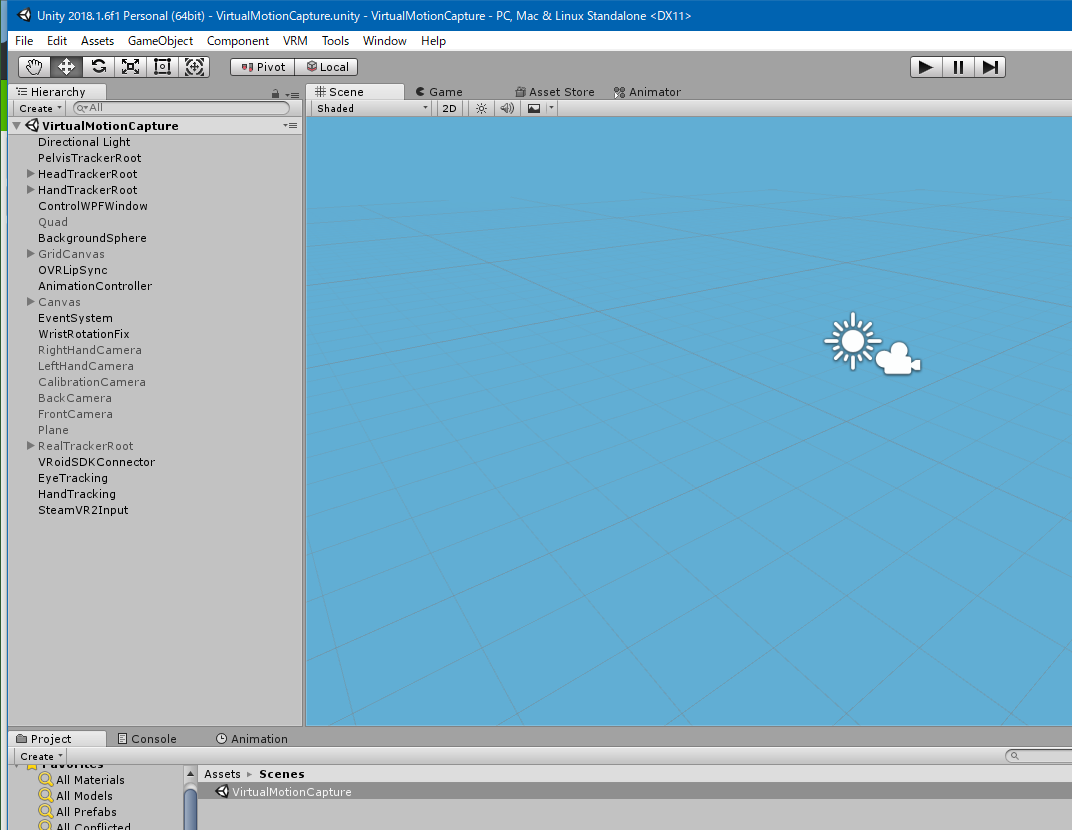Toggle 2D scene view mode
Viewport: 1072px width, 830px height.
pyautogui.click(x=449, y=108)
